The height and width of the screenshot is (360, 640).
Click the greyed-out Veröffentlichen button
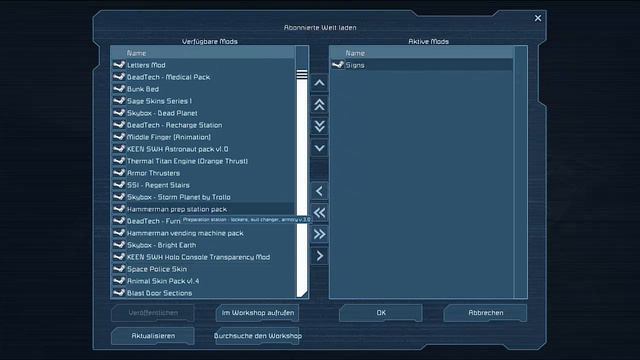(x=153, y=313)
